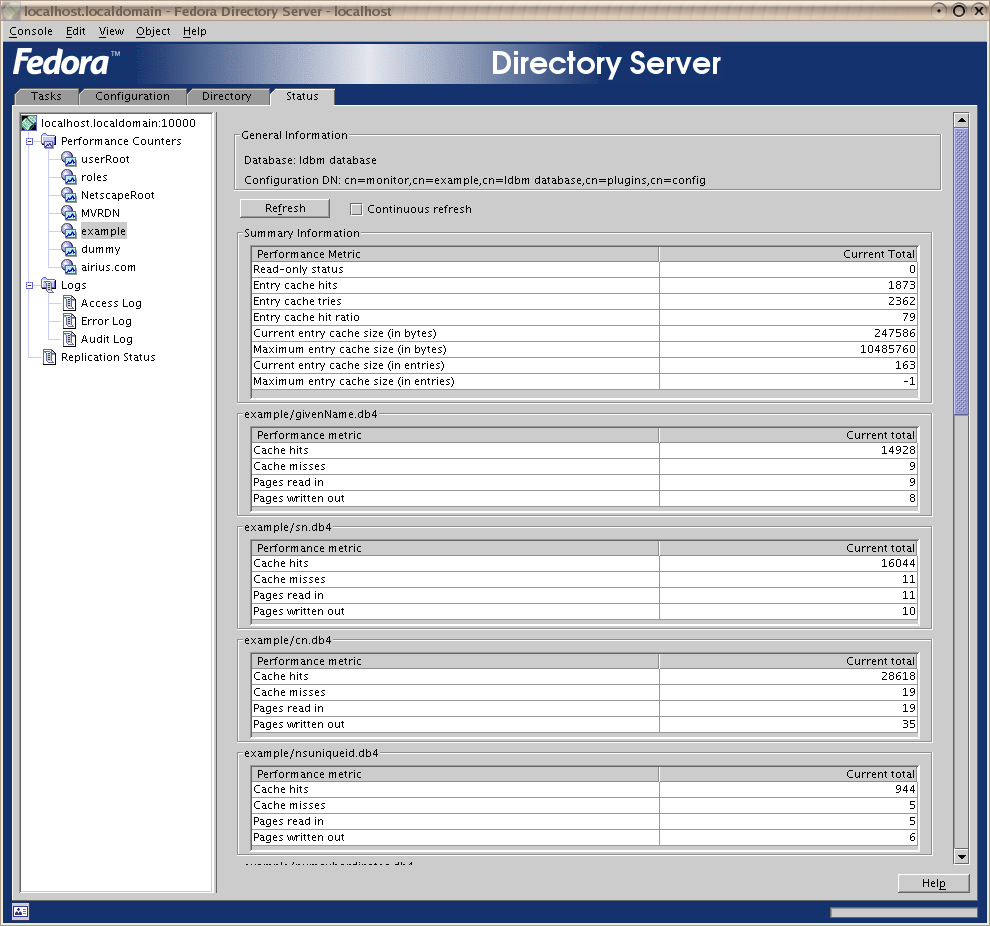Select localhost.localdomain:10000 root node
This screenshot has width=990, height=926.
[118, 122]
